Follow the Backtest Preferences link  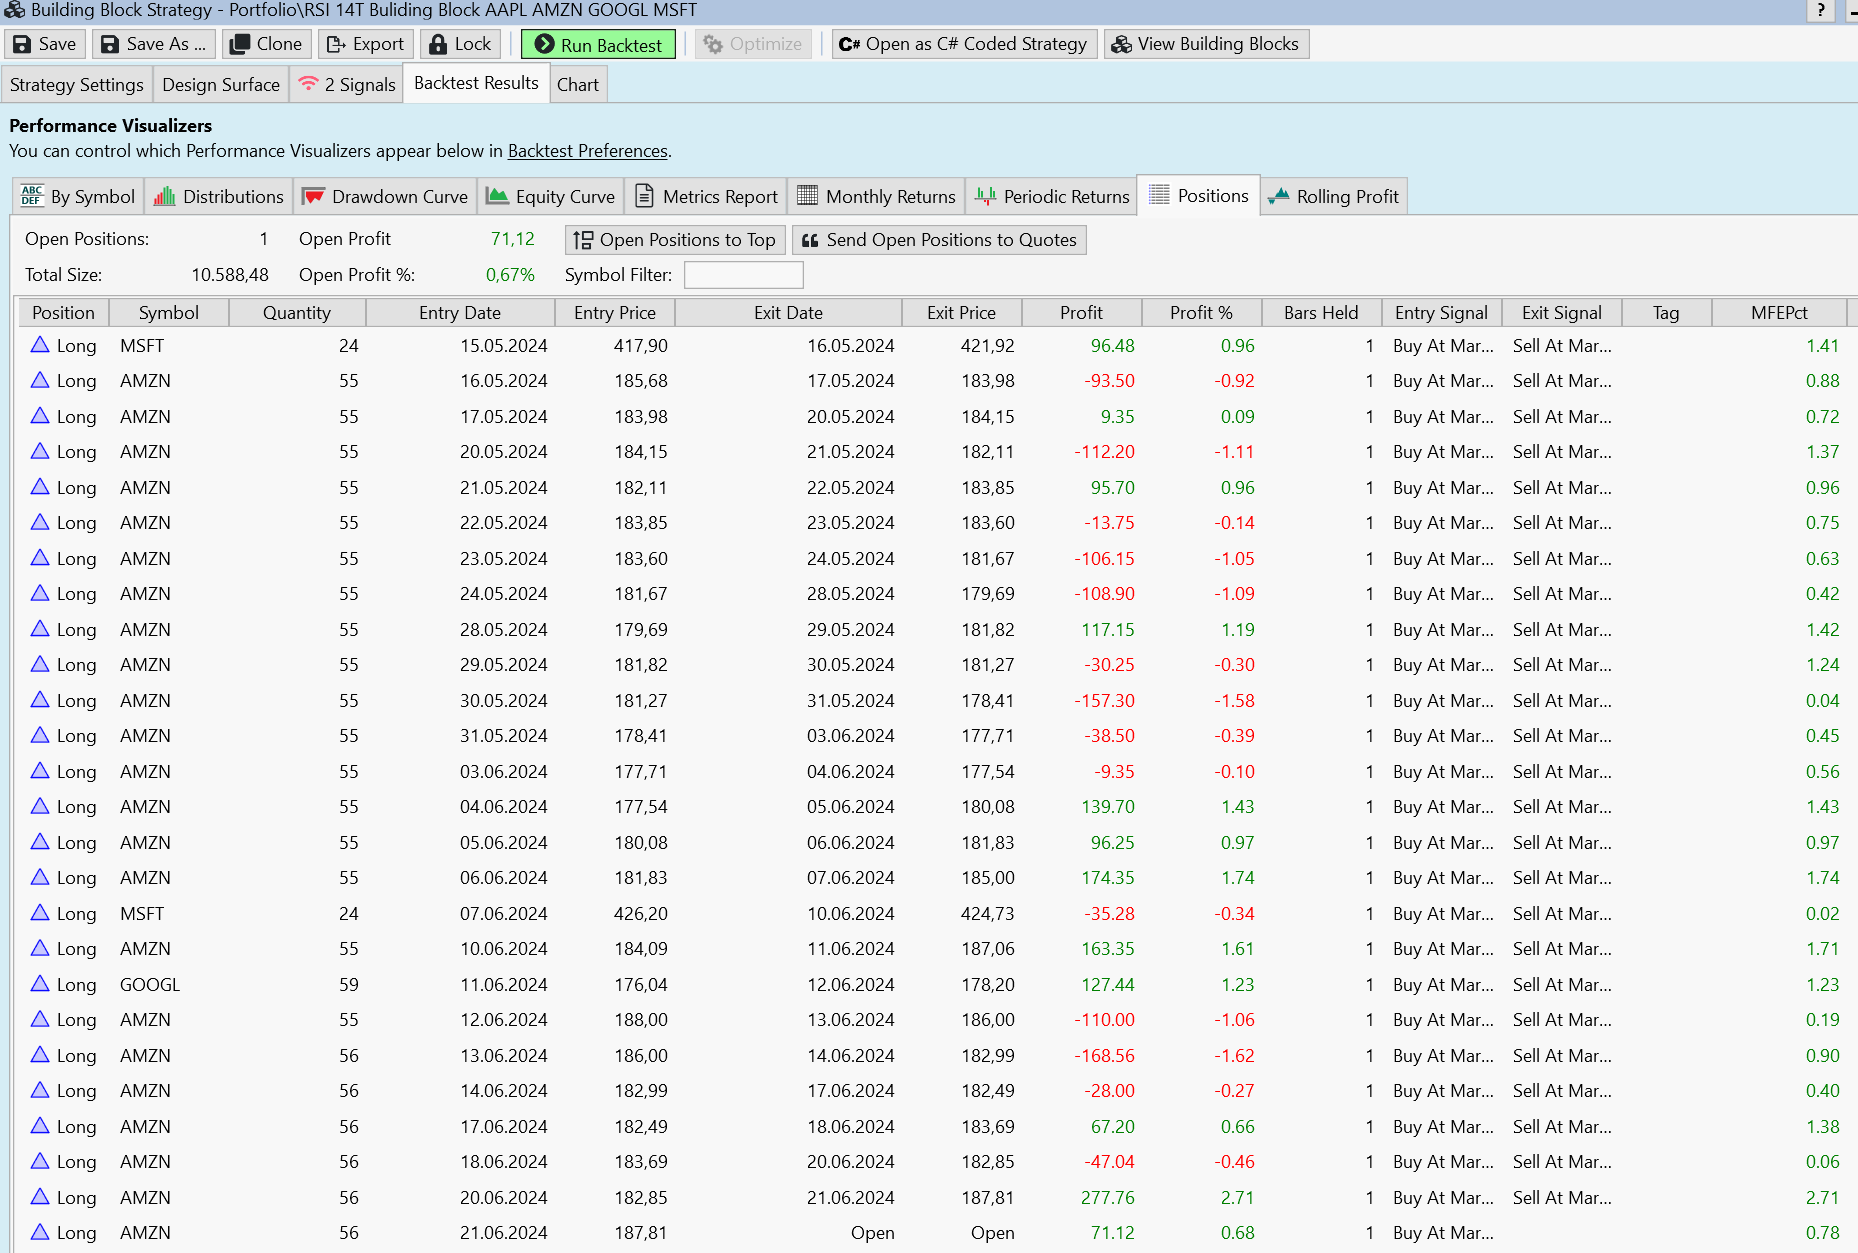pos(587,151)
